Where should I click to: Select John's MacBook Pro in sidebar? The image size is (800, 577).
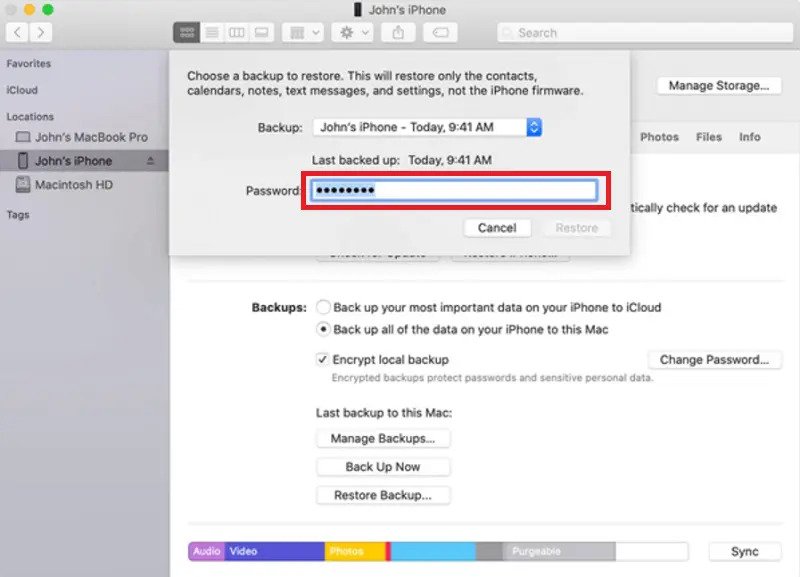(84, 137)
